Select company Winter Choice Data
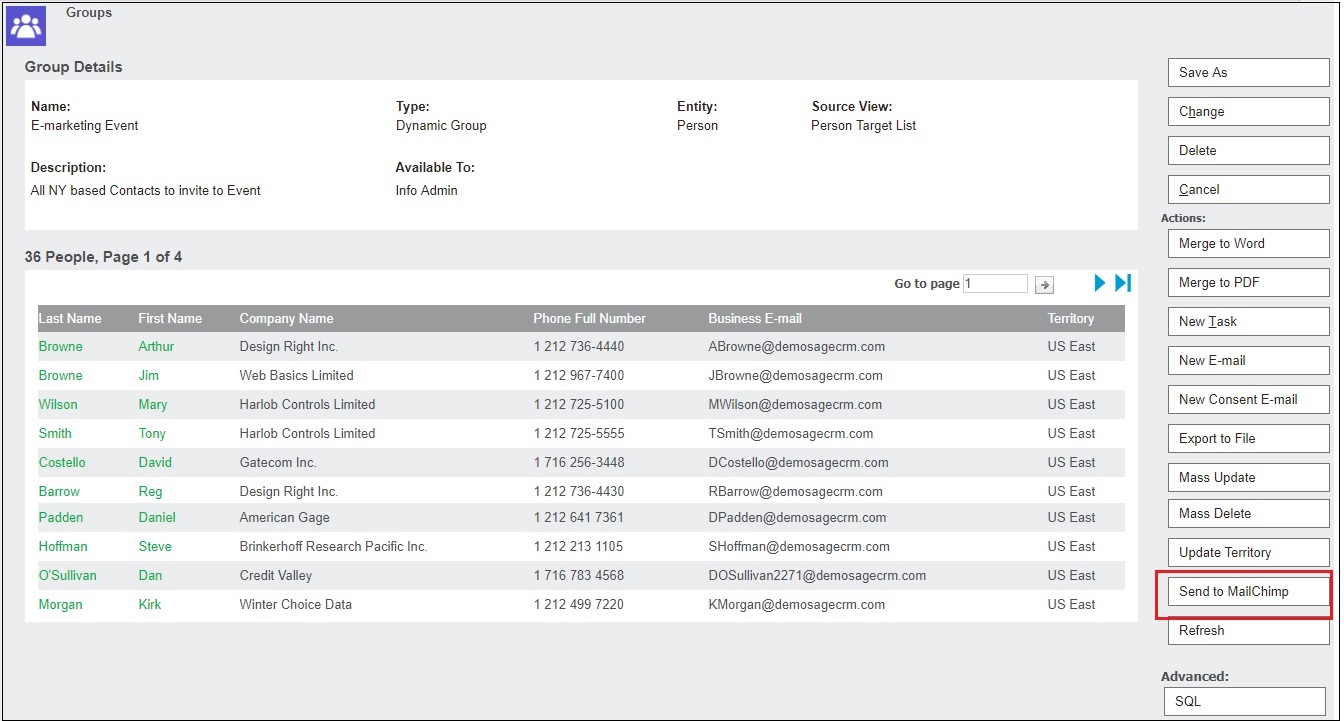1344x721 pixels. point(296,604)
